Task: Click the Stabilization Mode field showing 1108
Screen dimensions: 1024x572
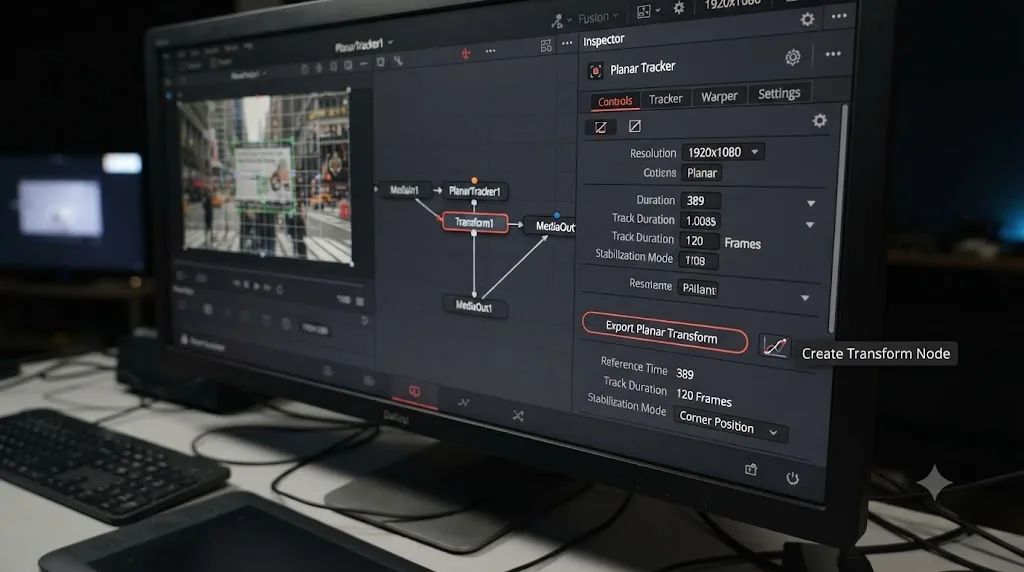Action: (698, 261)
